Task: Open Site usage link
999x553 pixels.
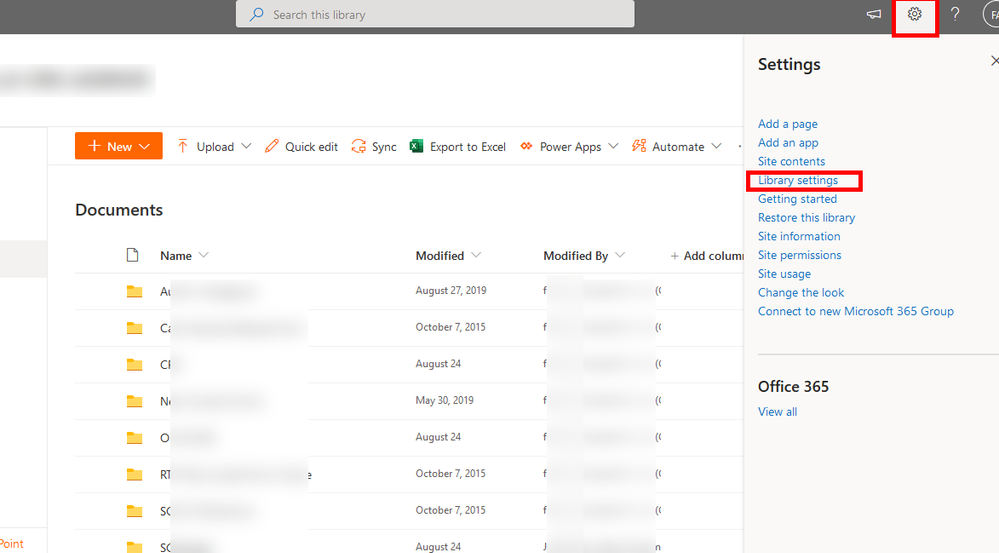Action: tap(784, 274)
